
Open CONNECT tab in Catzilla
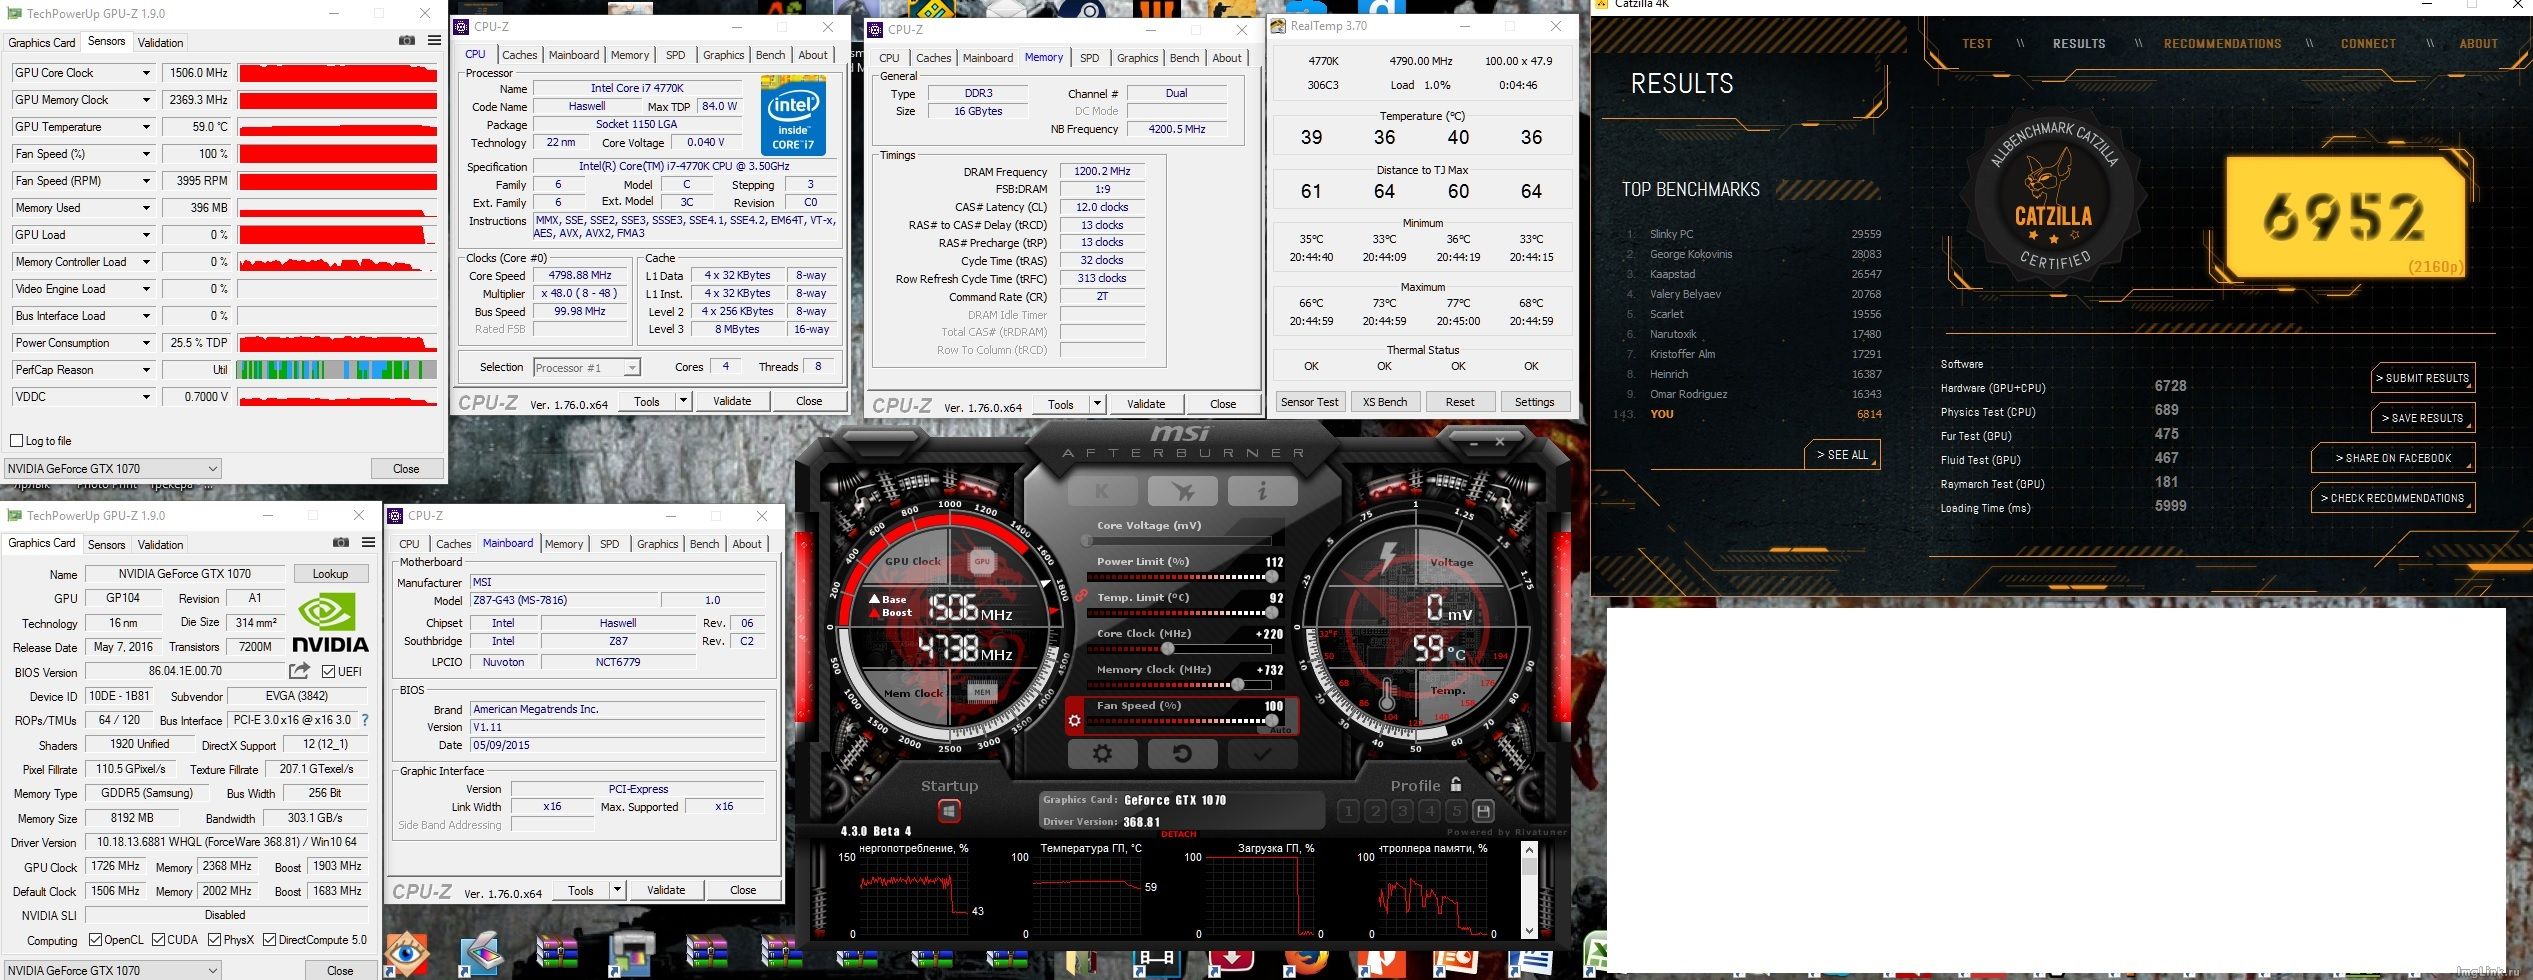pyautogui.click(x=2368, y=44)
